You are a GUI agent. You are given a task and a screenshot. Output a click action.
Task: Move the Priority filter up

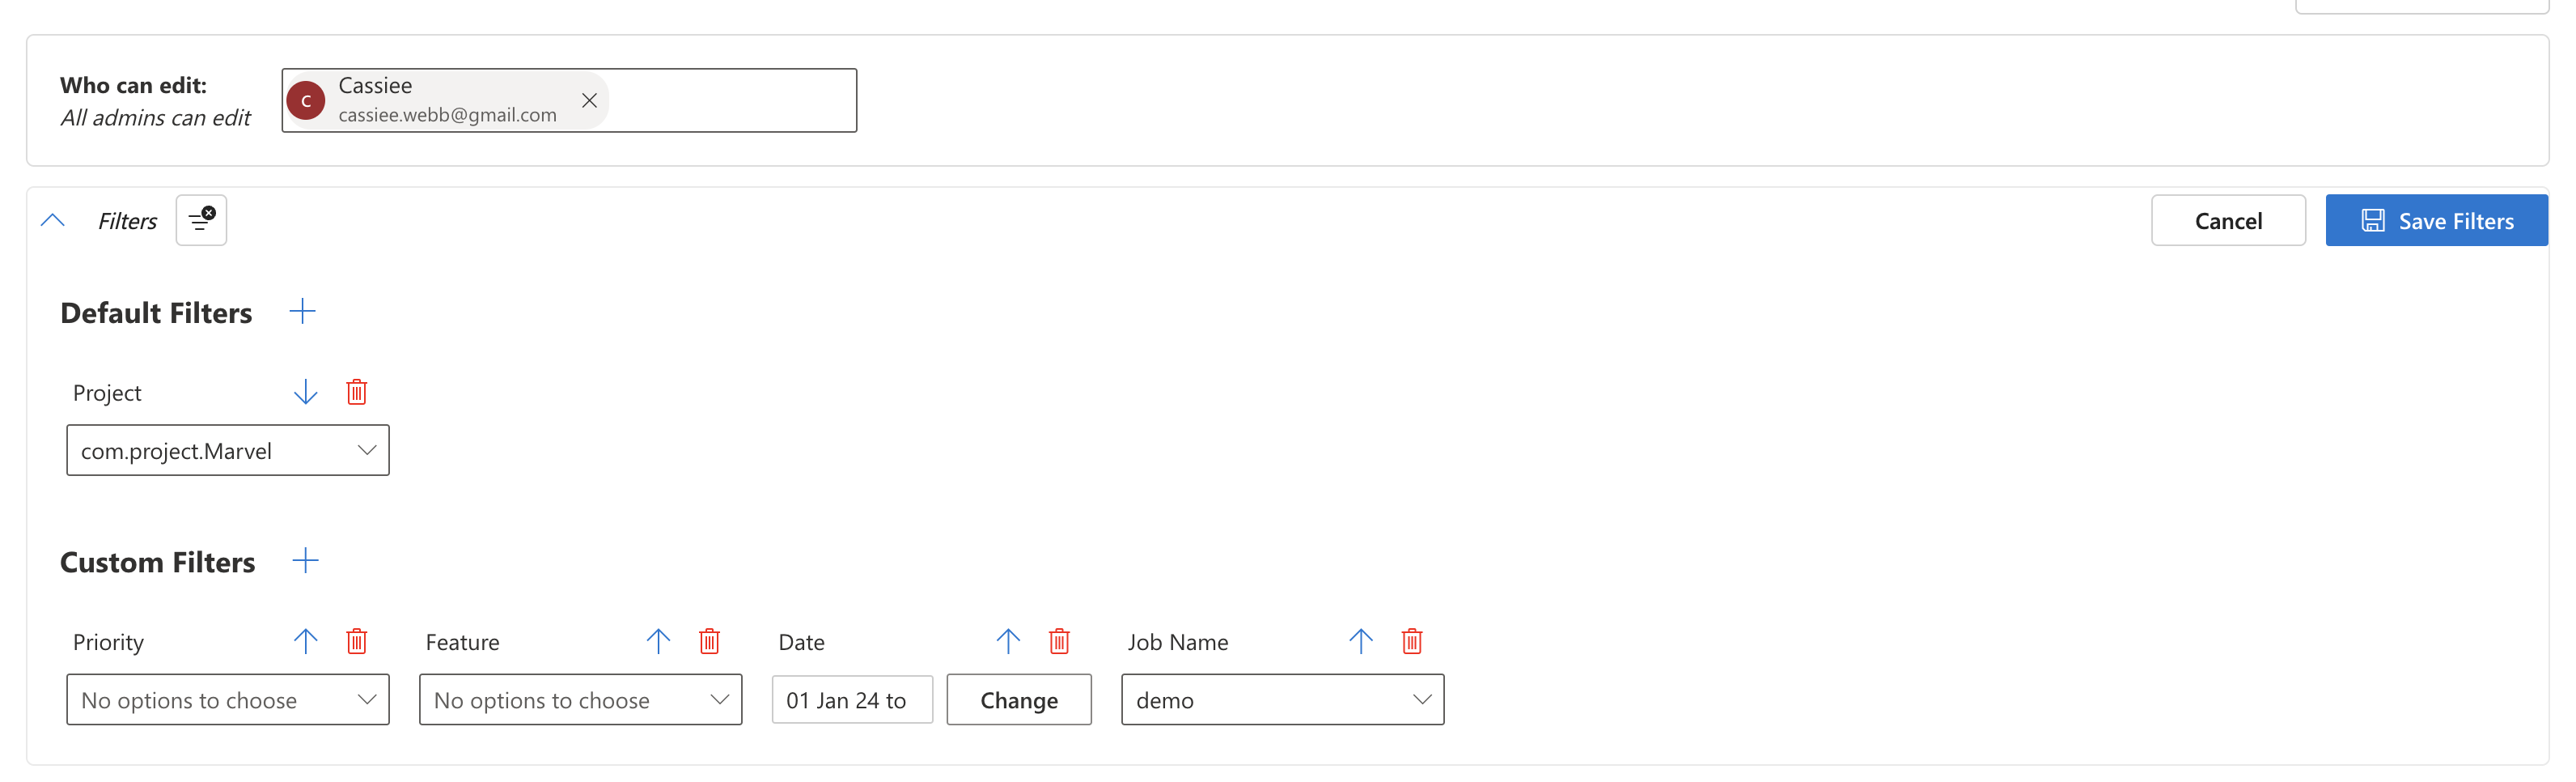pyautogui.click(x=305, y=641)
